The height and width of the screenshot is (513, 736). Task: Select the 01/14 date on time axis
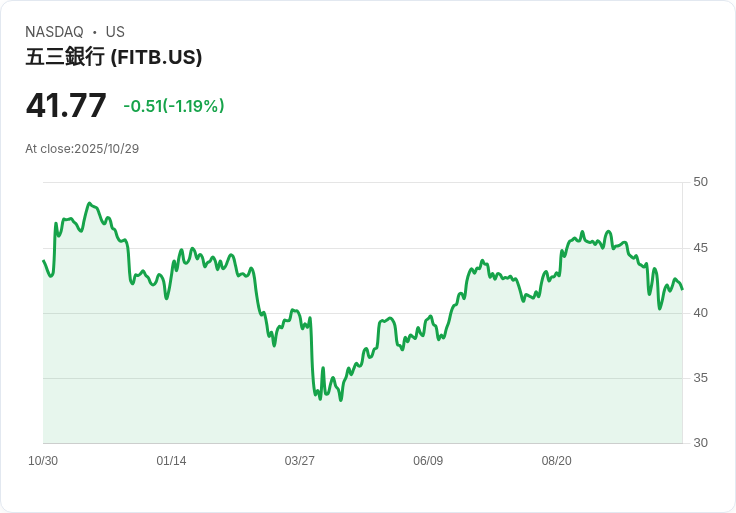(x=171, y=461)
